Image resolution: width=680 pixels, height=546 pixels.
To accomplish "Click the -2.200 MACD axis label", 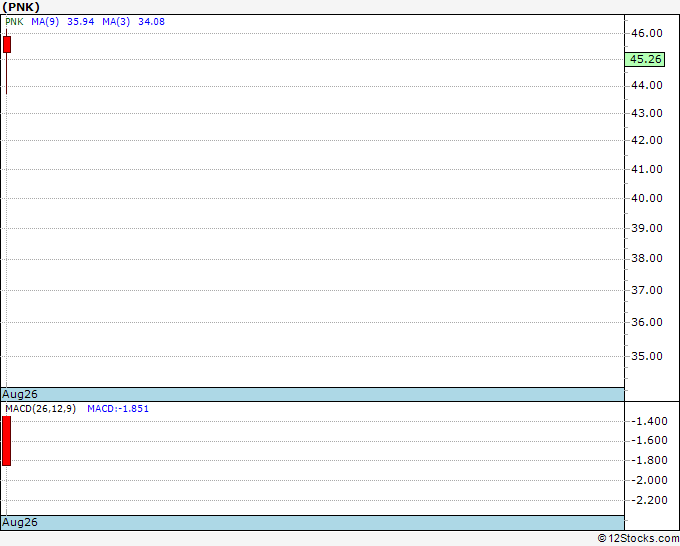I will (x=649, y=500).
